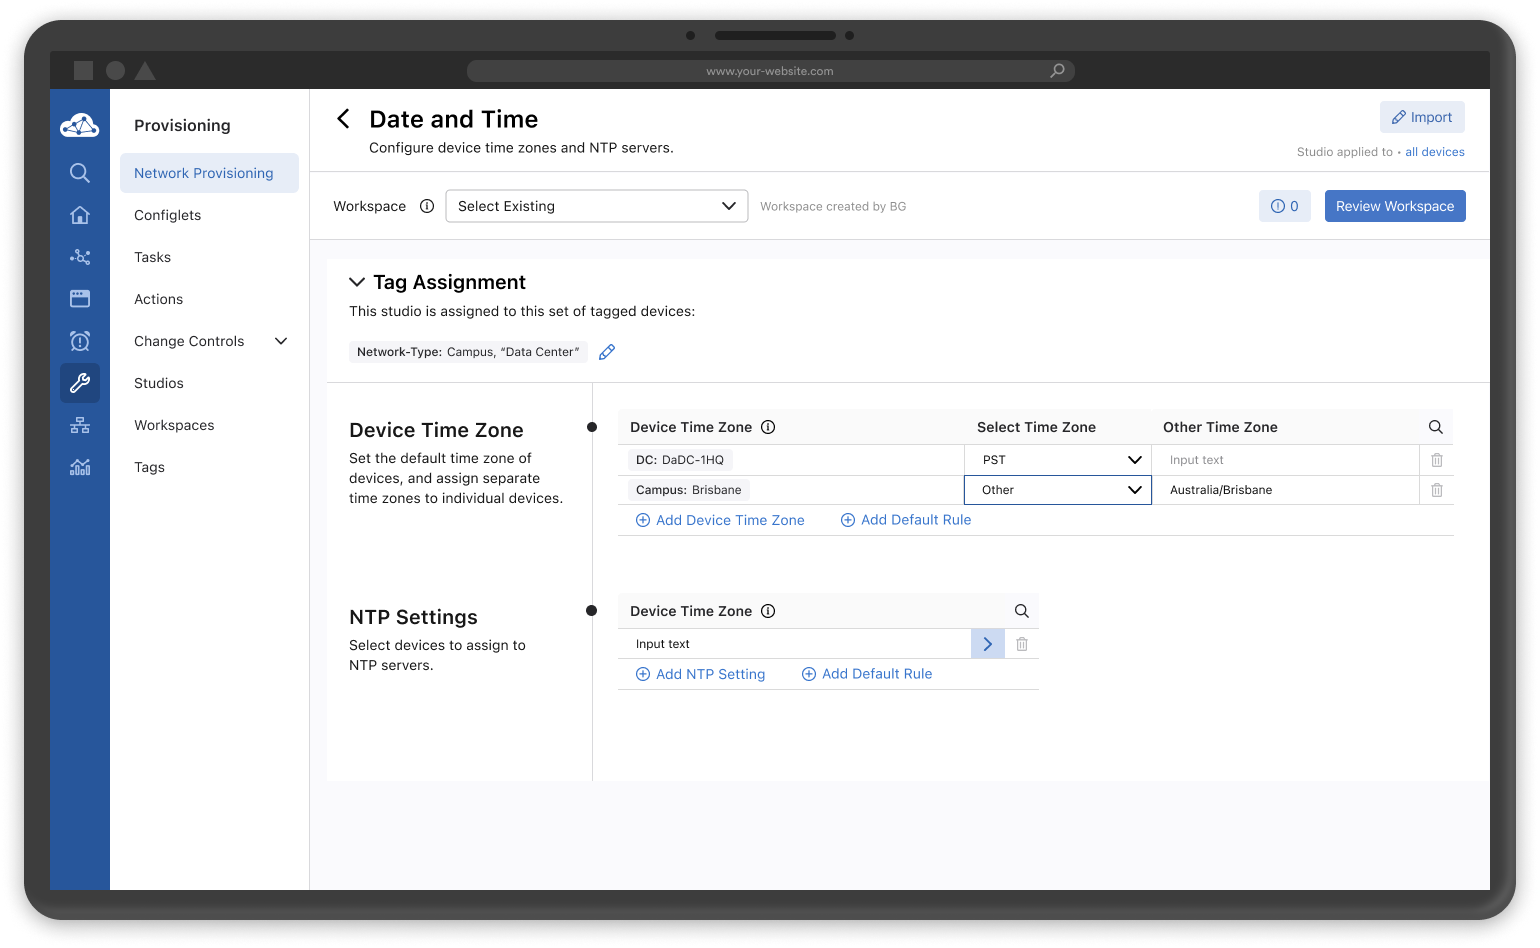Screen dimensions: 1540x948
Task: Open Tags in Provisioning menu
Action: click(150, 467)
